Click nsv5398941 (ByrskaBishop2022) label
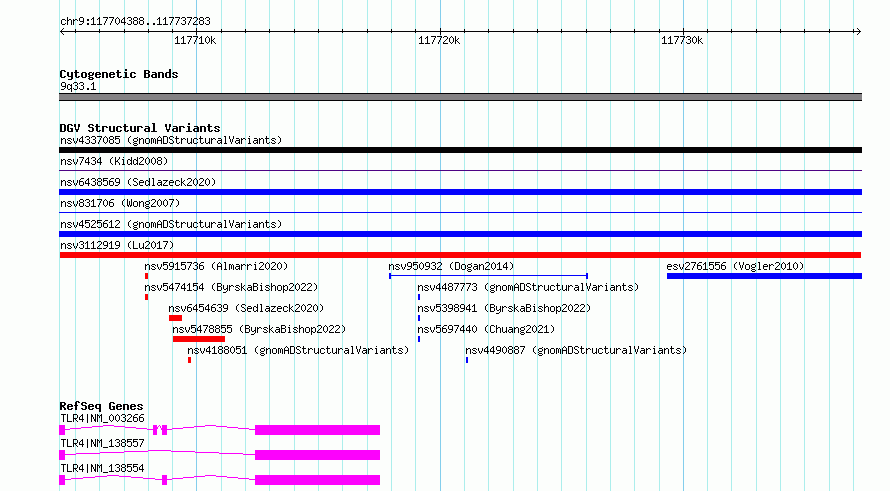 [x=504, y=308]
